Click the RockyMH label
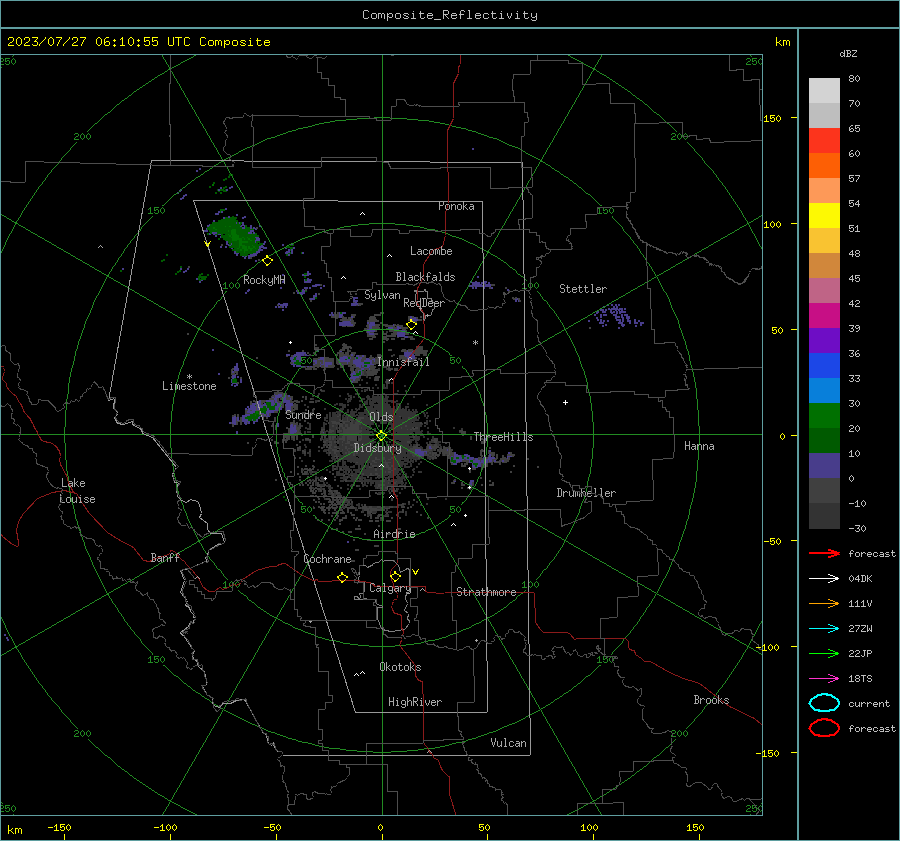 (x=264, y=280)
